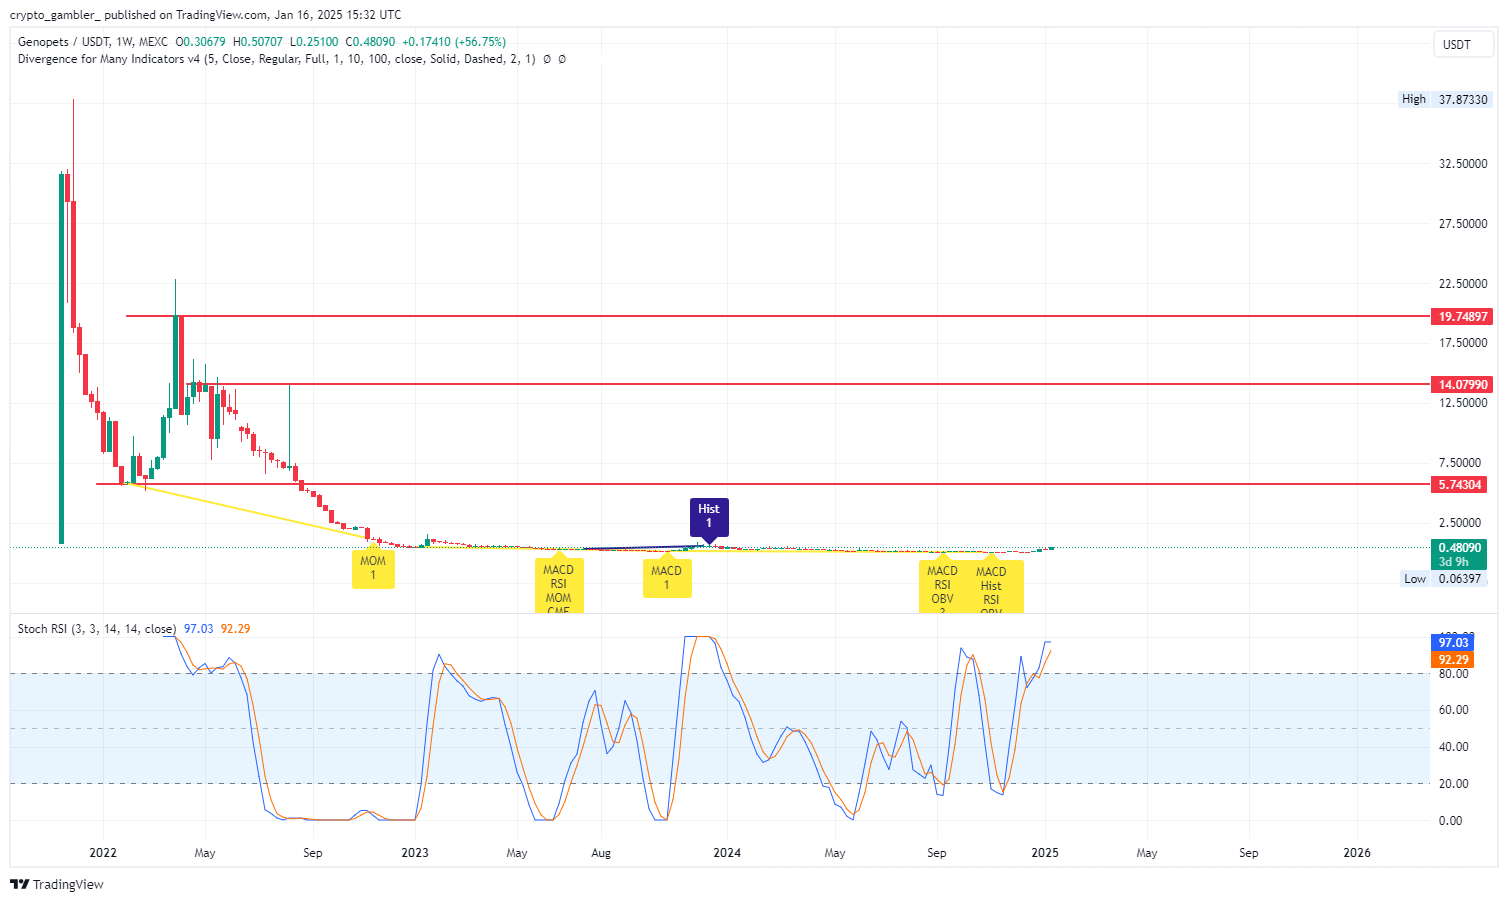Click the close price value C0.48090
The width and height of the screenshot is (1508, 902).
coord(370,42)
